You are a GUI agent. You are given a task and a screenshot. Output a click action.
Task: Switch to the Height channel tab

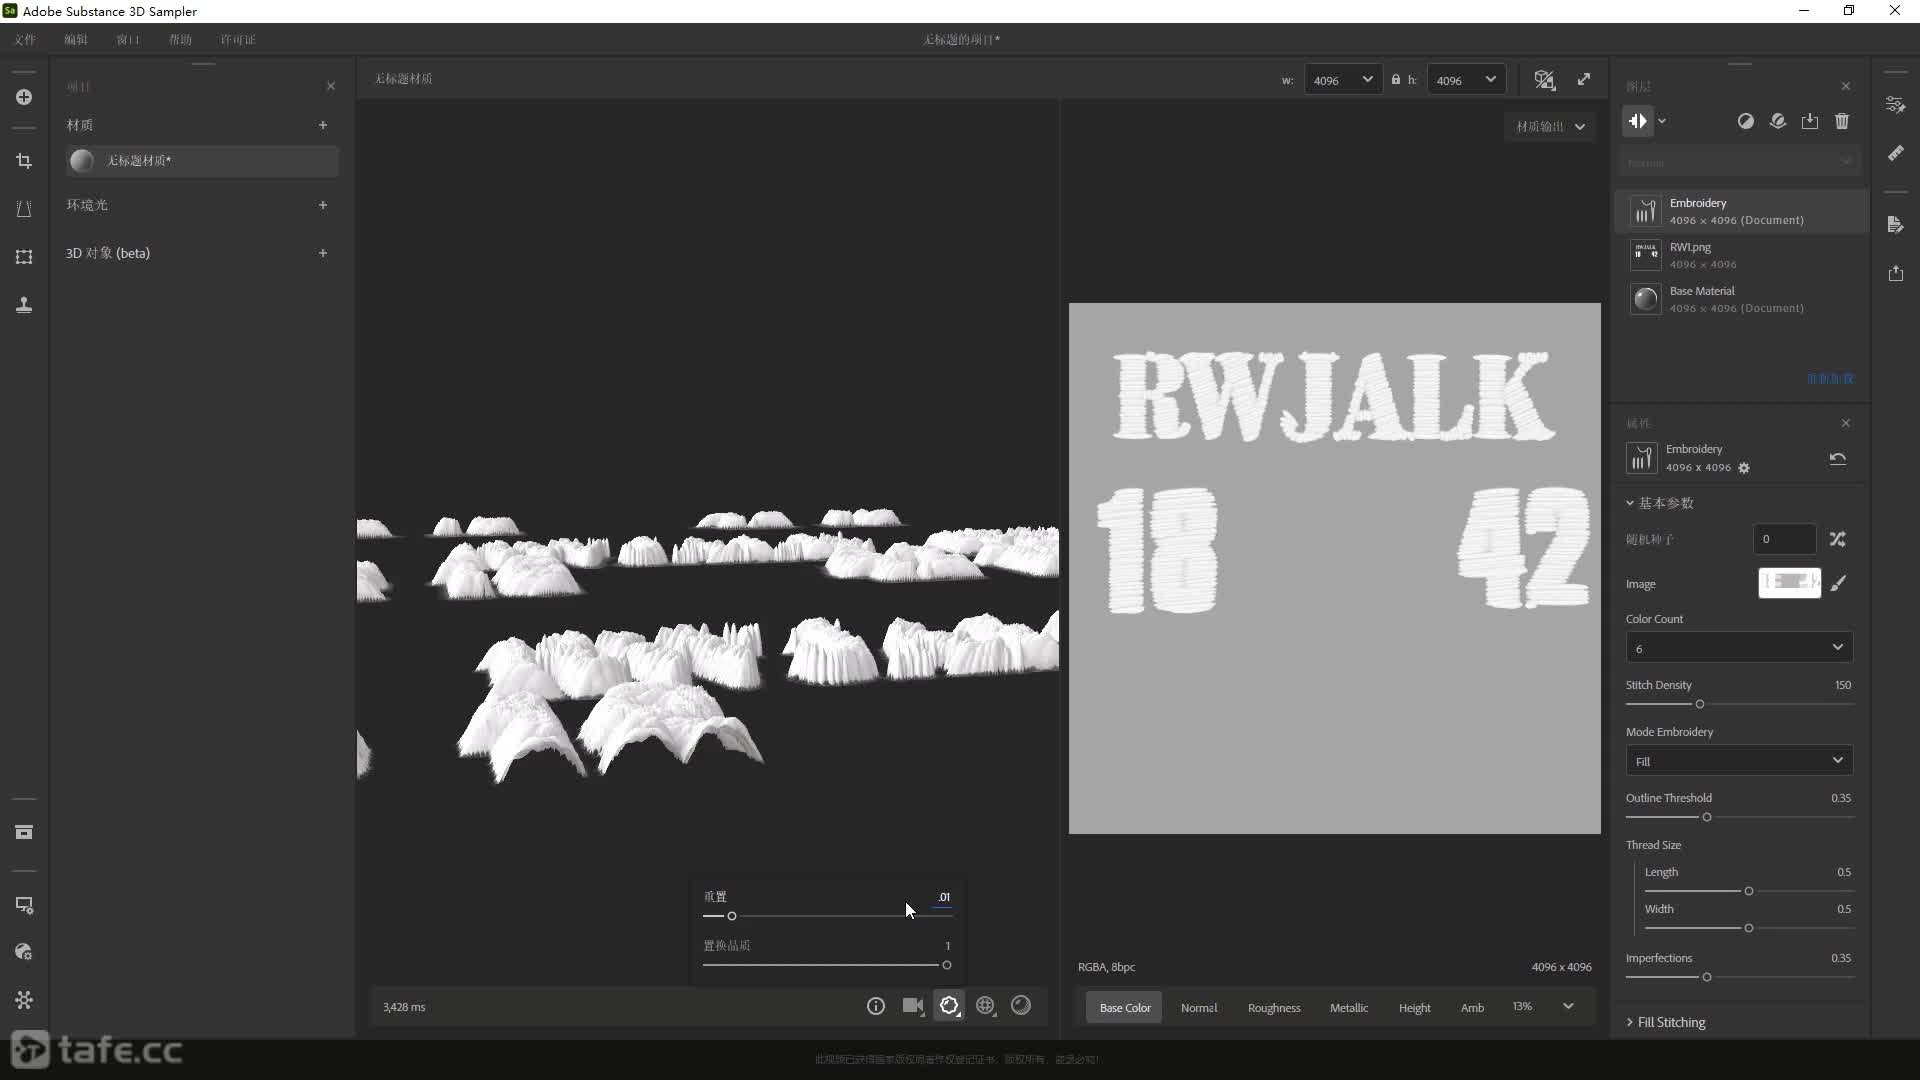[1414, 1008]
